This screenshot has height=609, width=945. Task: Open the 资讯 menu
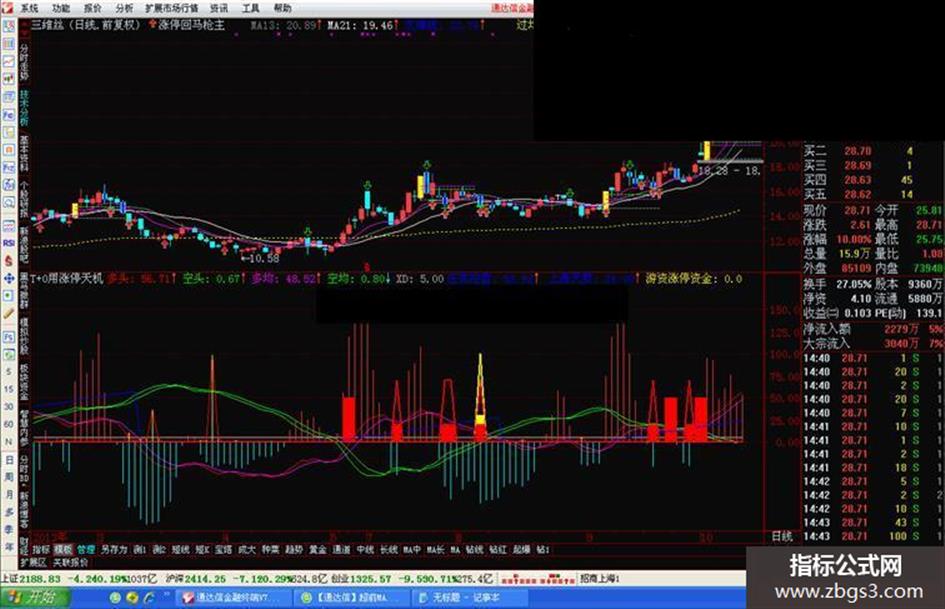coord(219,8)
